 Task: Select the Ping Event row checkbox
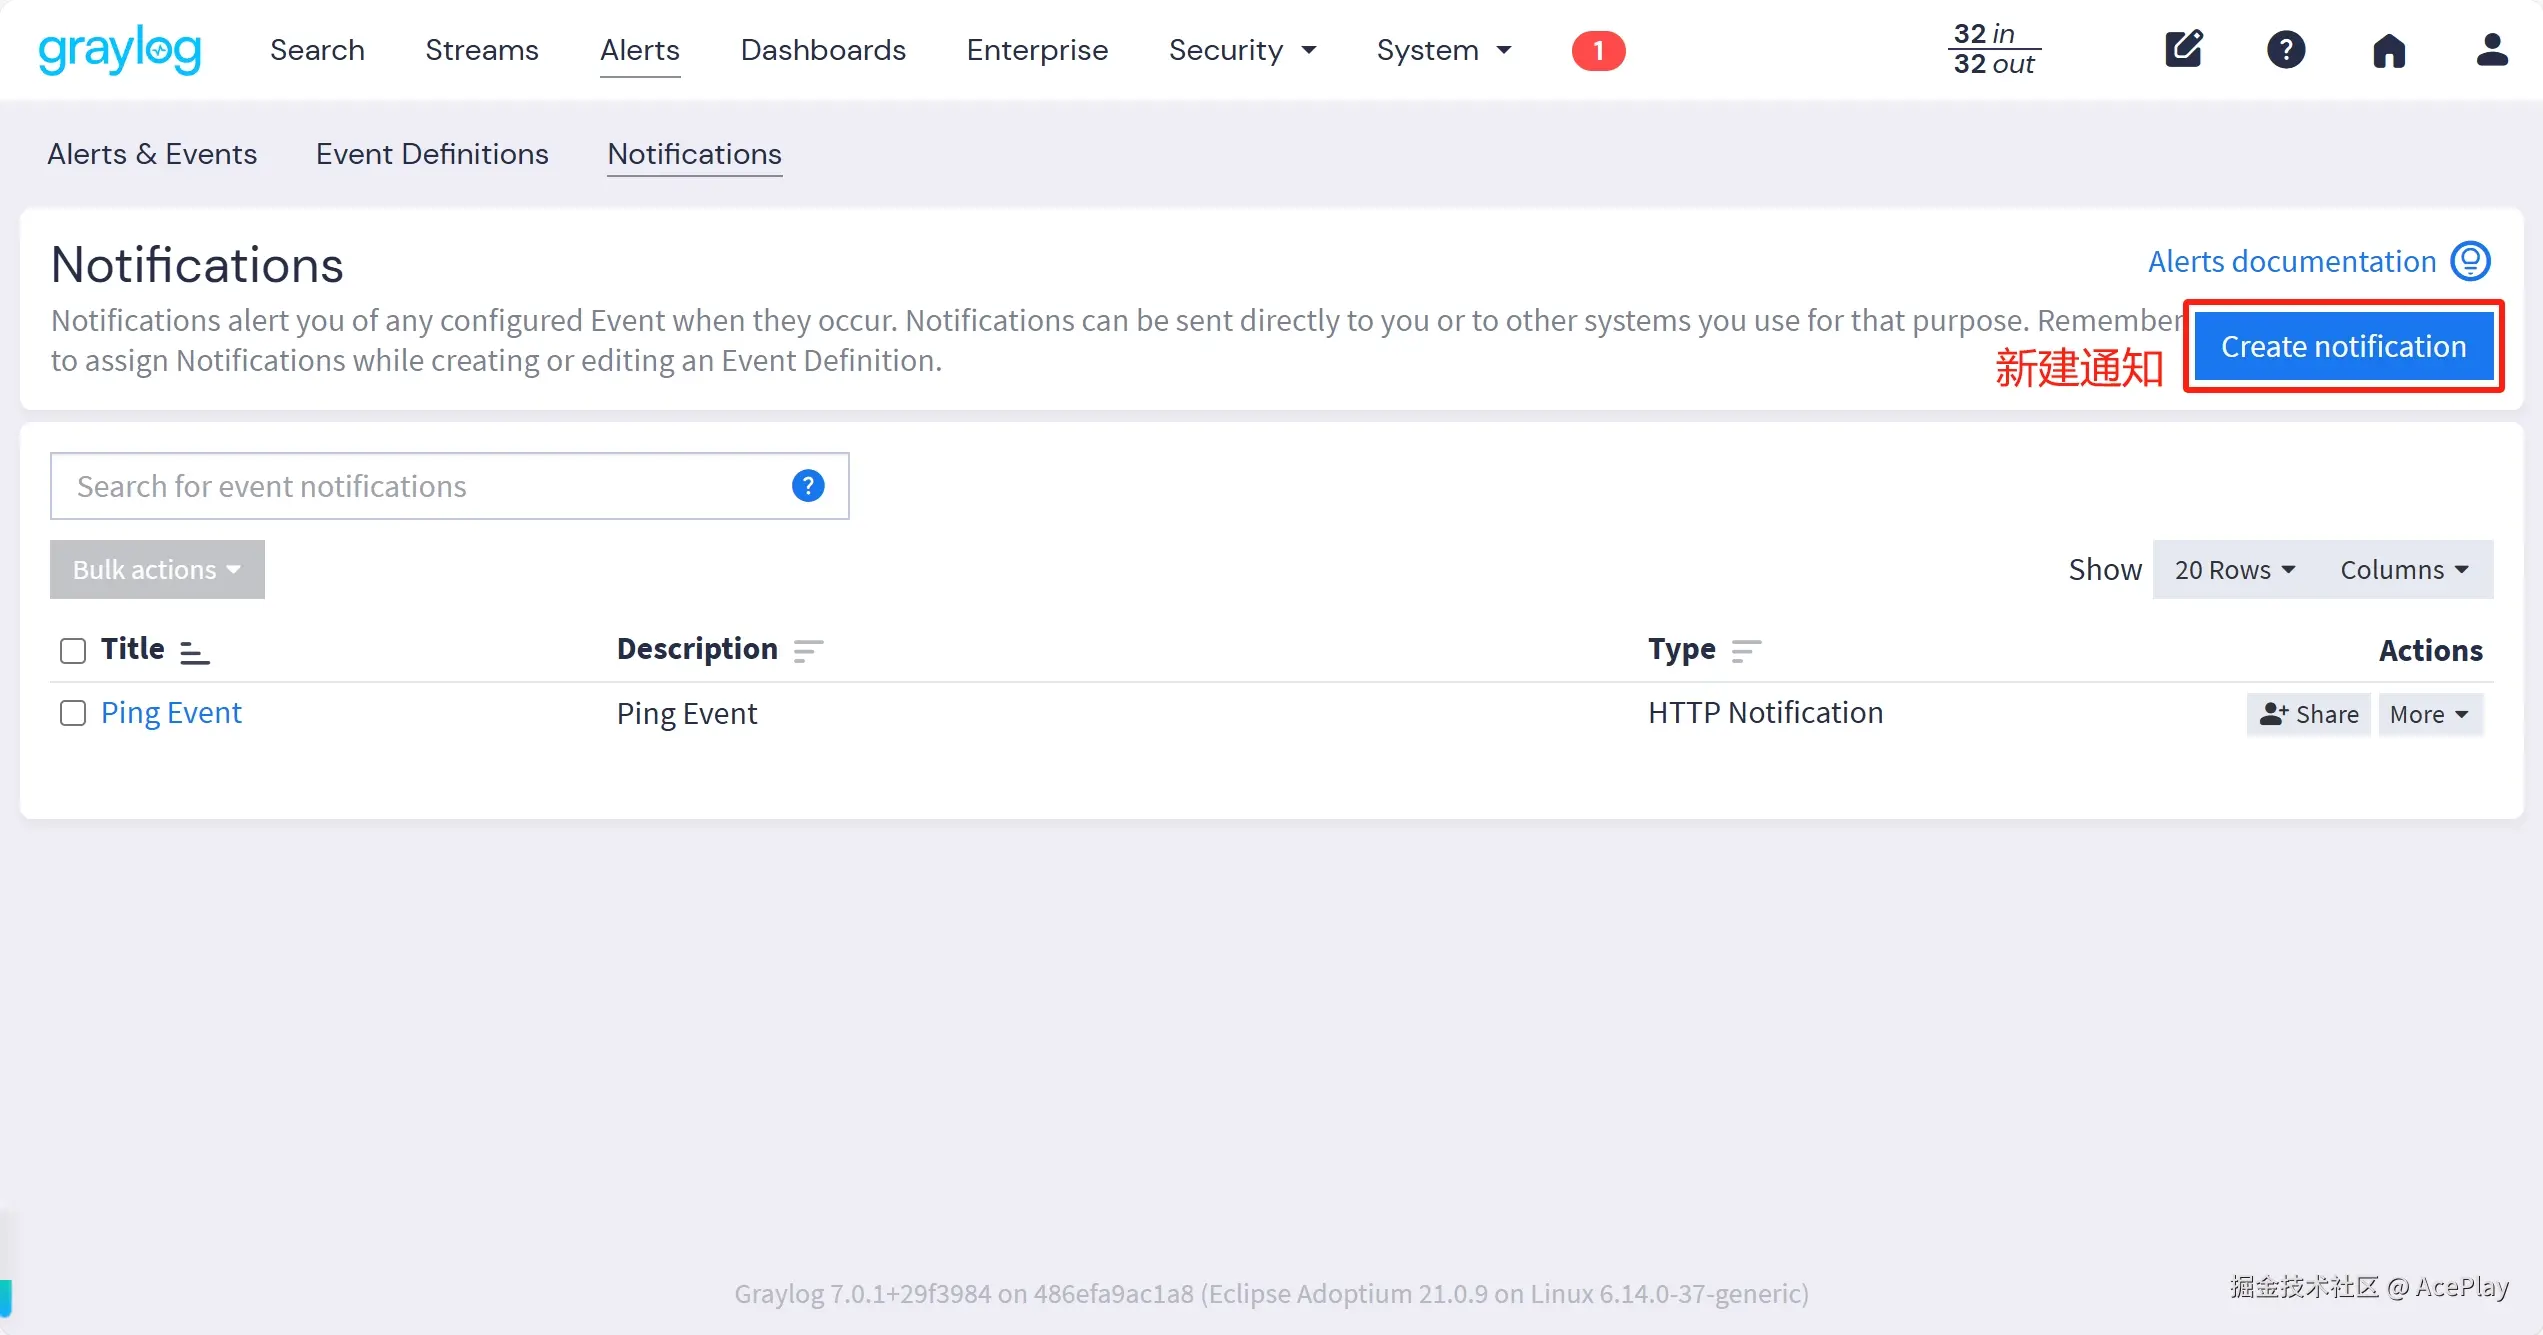click(x=73, y=713)
